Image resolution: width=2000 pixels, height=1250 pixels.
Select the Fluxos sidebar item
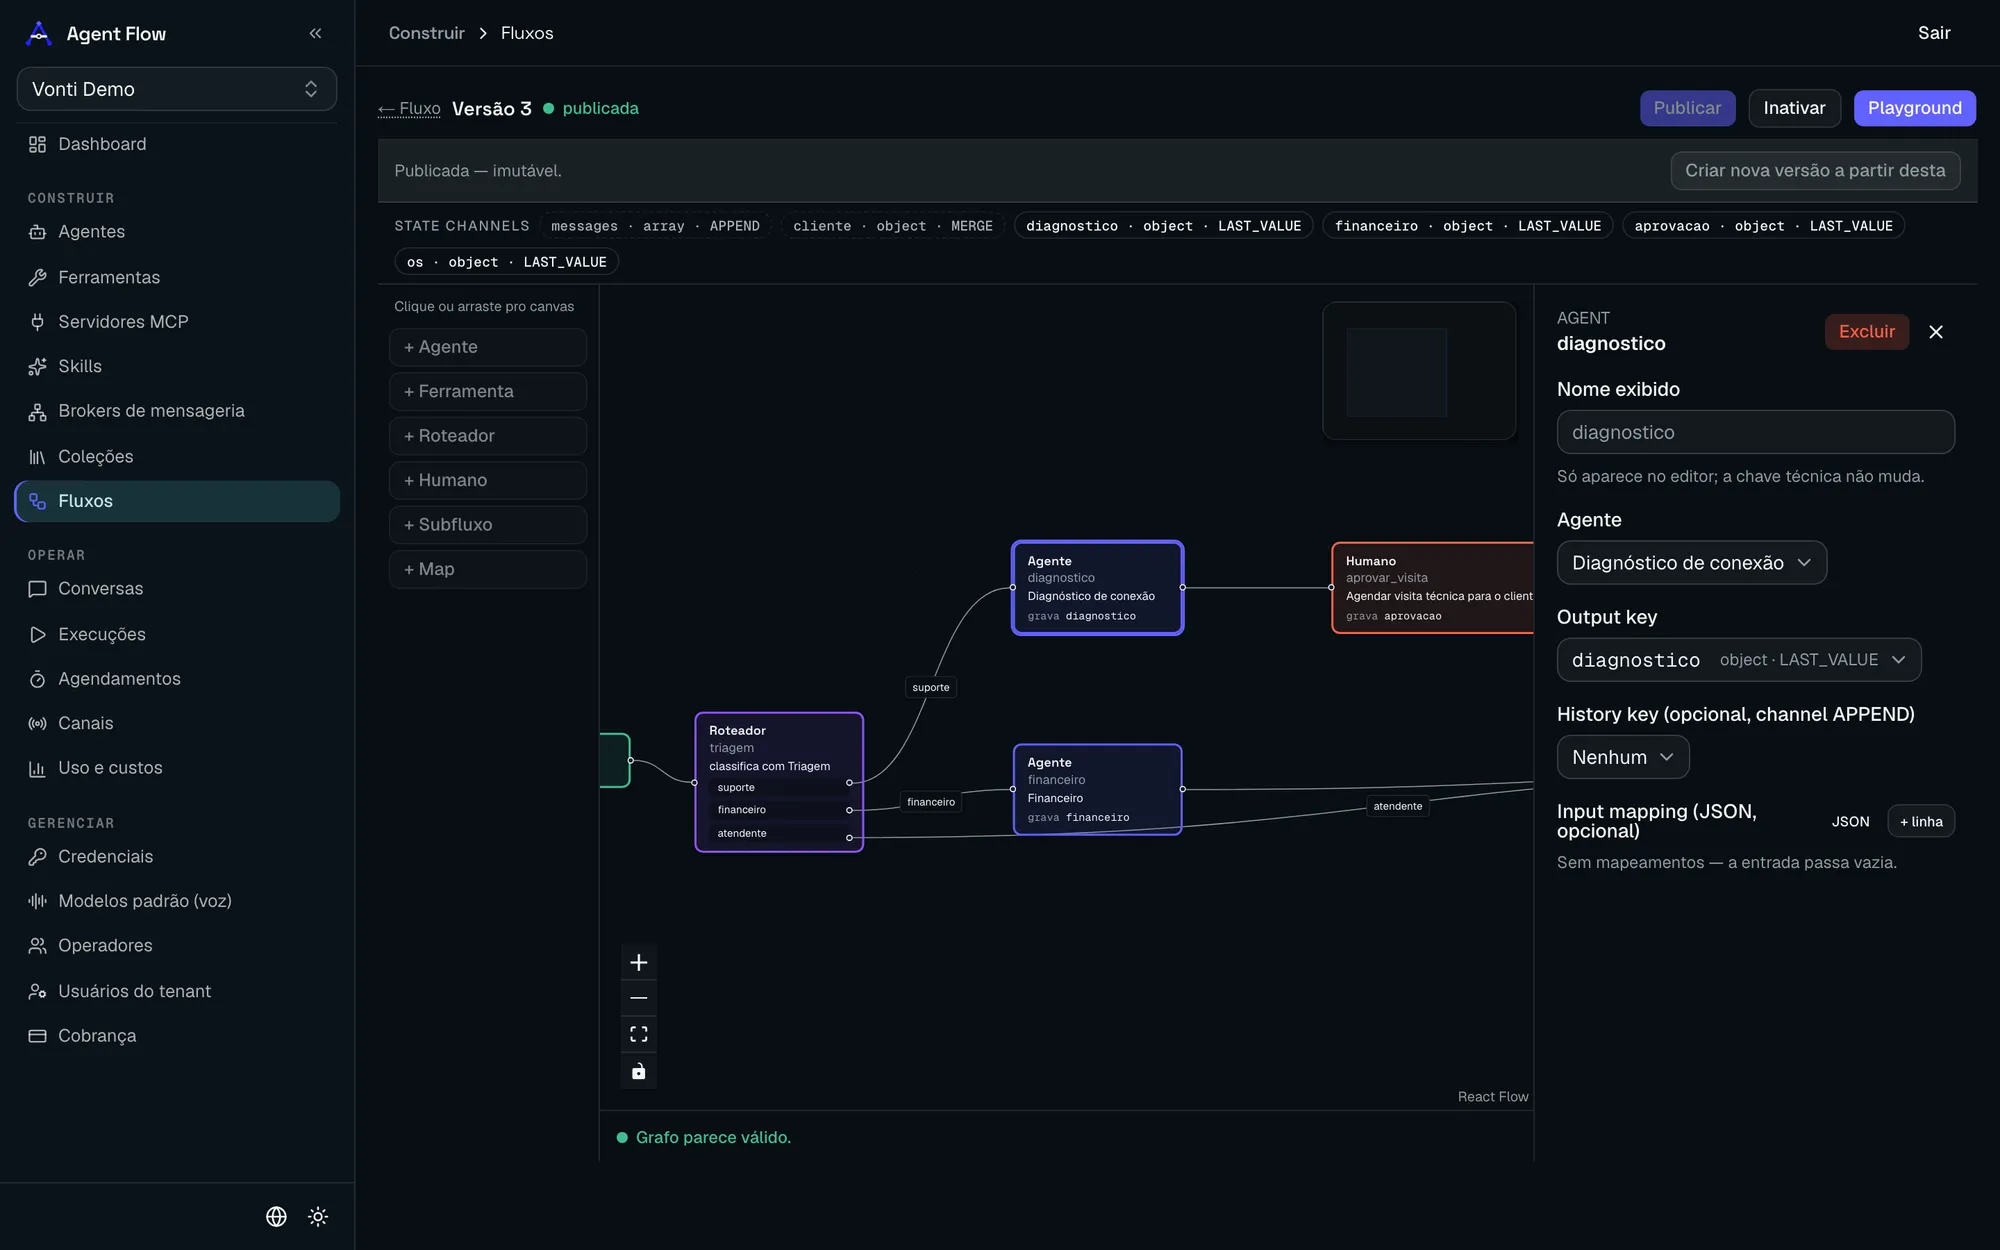click(x=177, y=501)
